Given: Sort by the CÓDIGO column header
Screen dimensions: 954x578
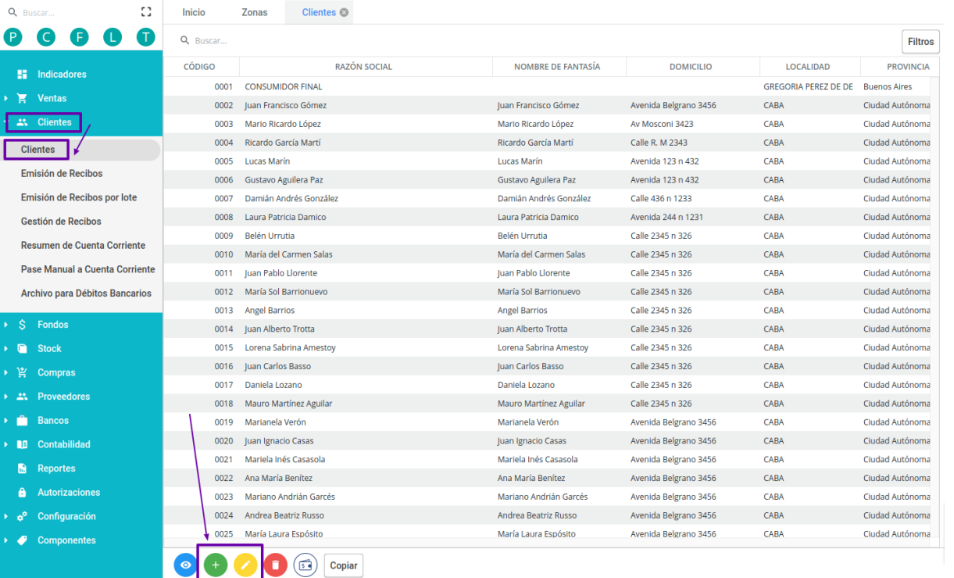Looking at the screenshot, I should pos(200,66).
